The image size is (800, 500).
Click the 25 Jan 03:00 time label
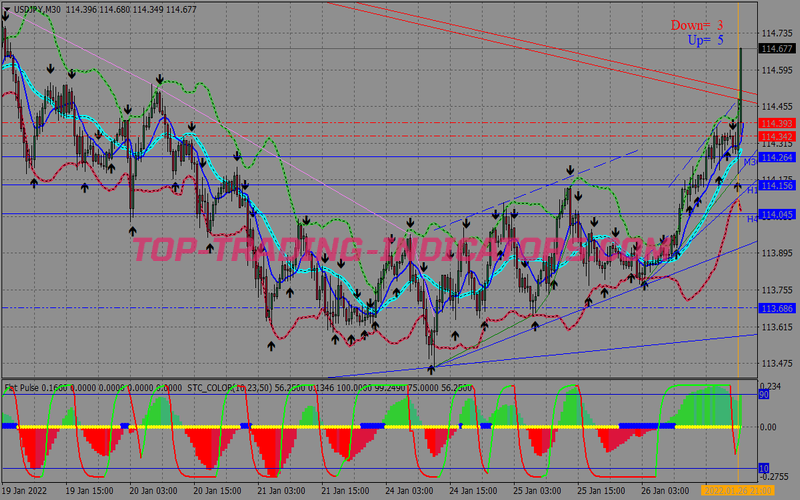pos(537,491)
